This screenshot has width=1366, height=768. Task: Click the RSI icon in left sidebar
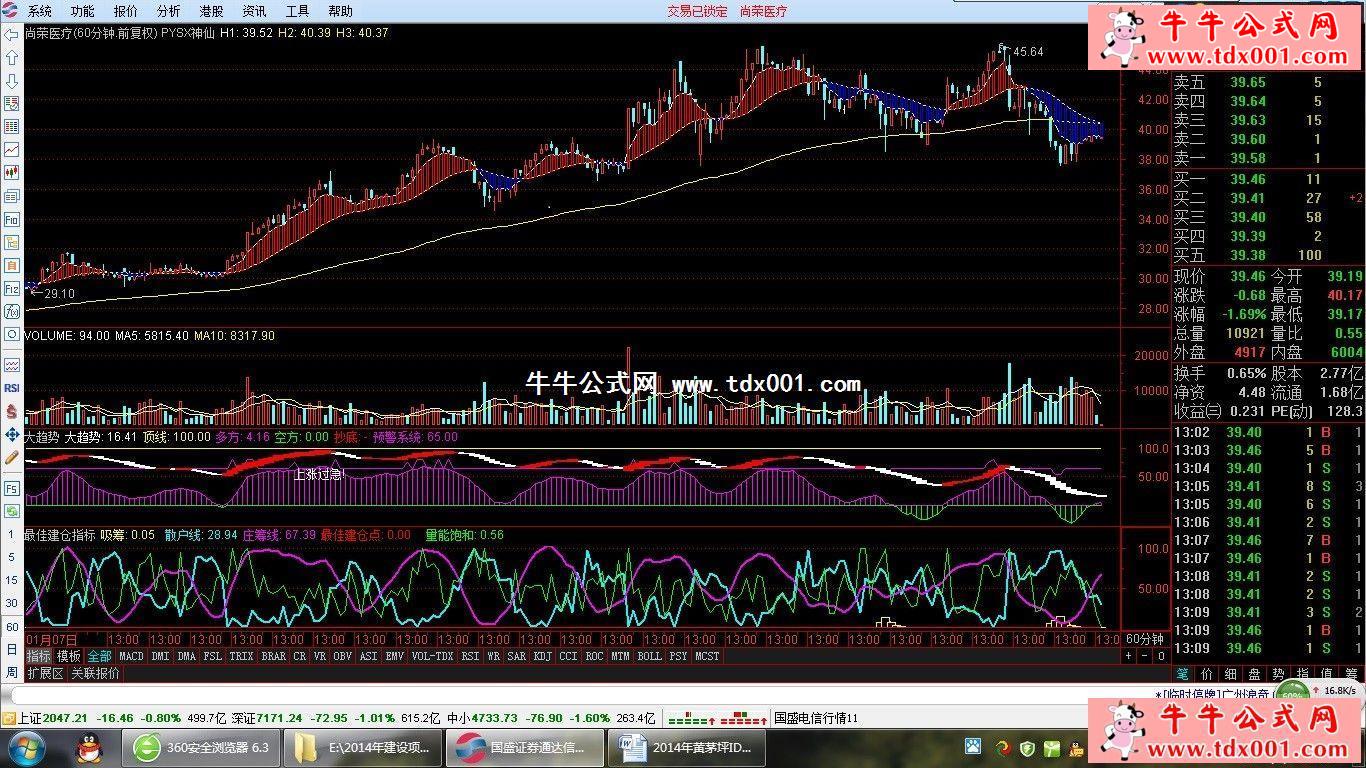click(12, 388)
